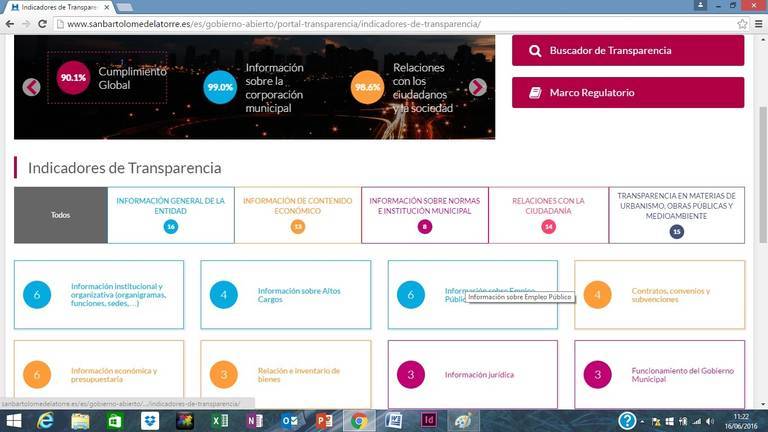Image resolution: width=768 pixels, height=432 pixels.
Task: Open the Windows Store taskbar icon
Action: [x=115, y=421]
